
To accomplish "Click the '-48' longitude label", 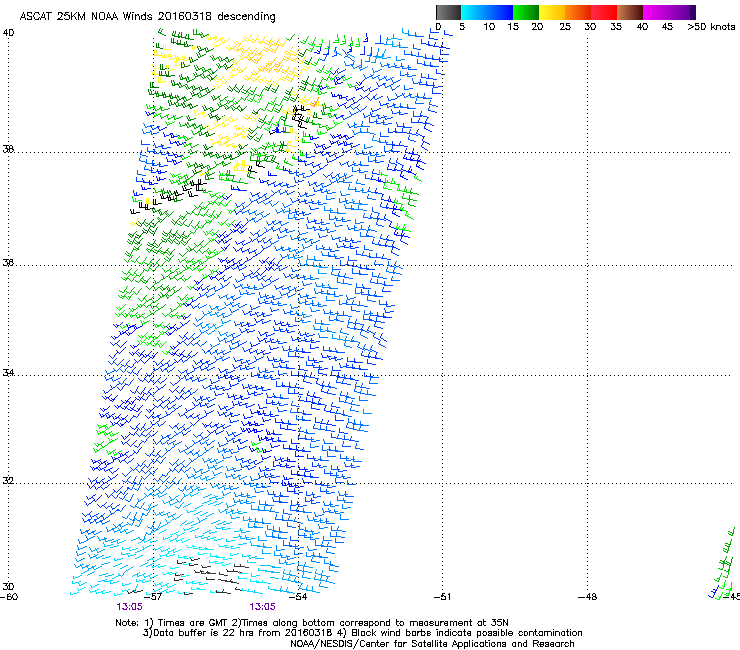I will pos(587,597).
